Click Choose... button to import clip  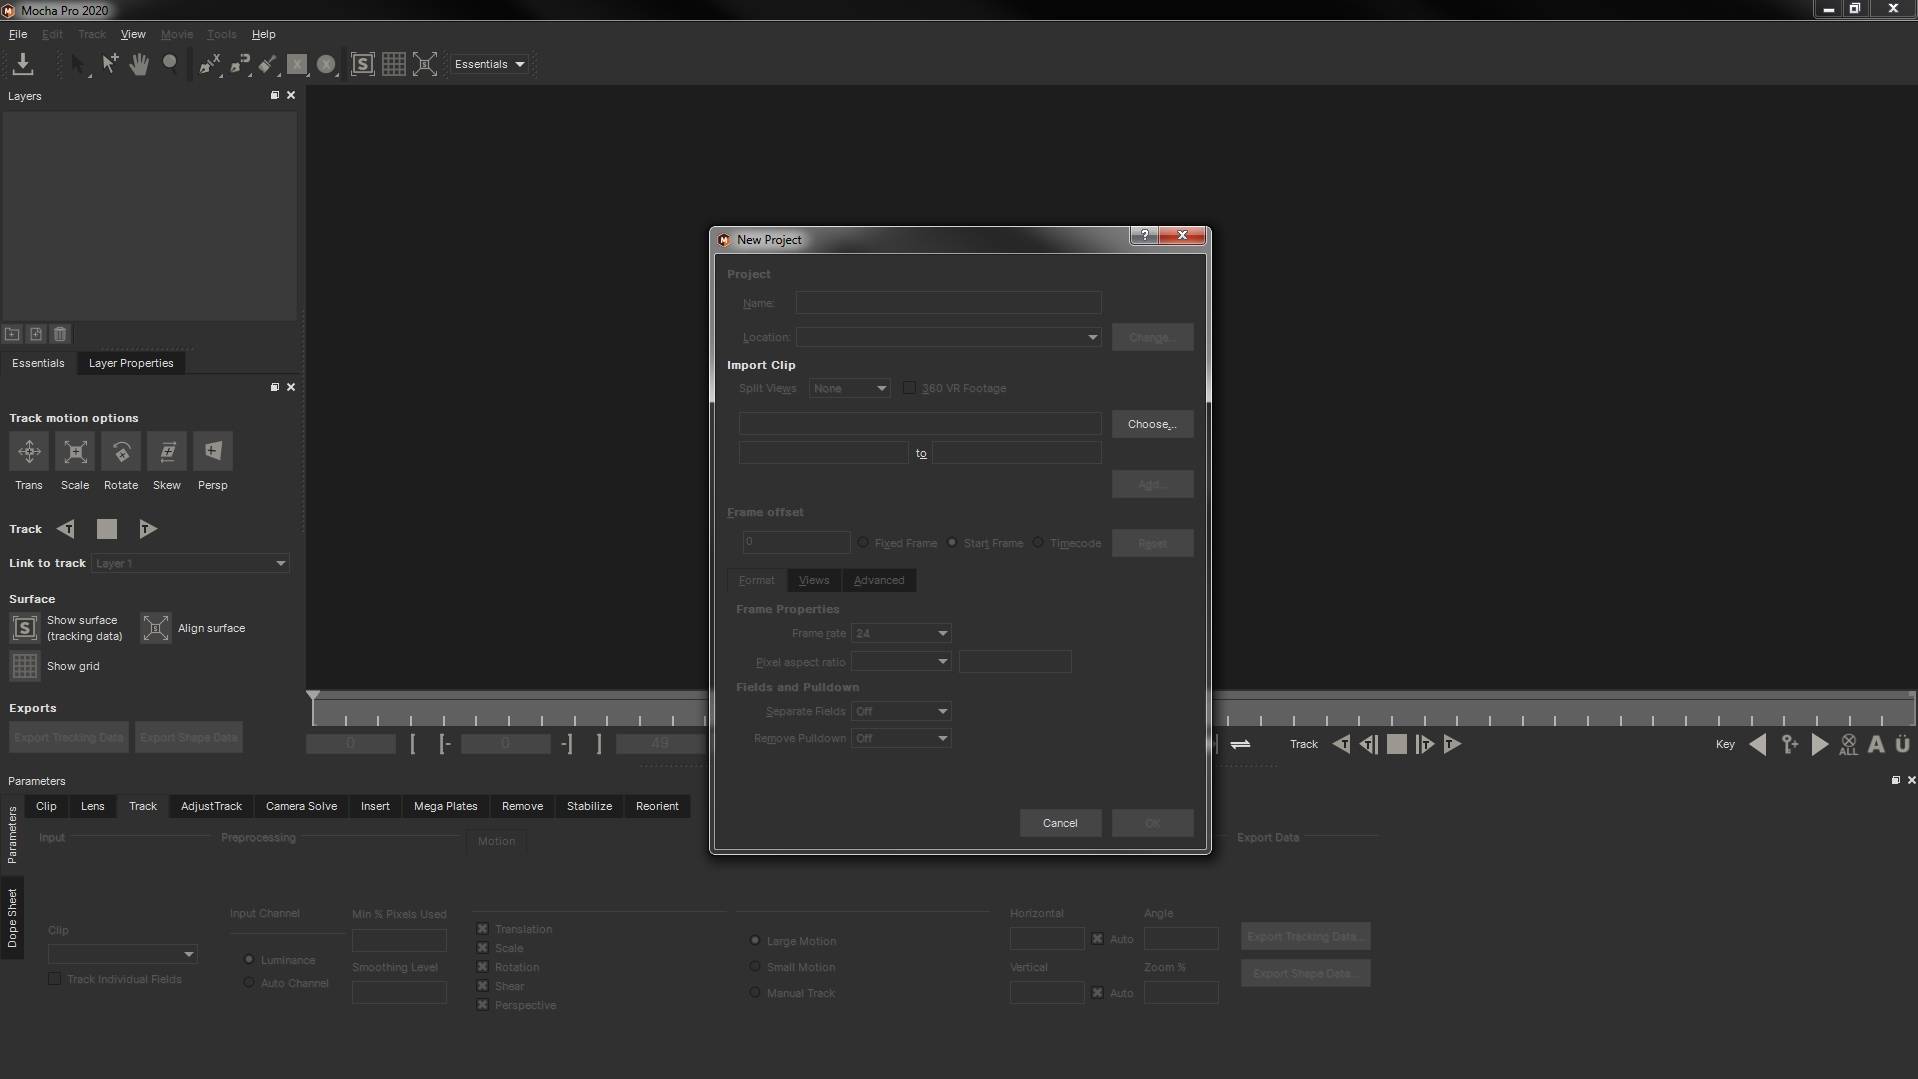[x=1152, y=424]
